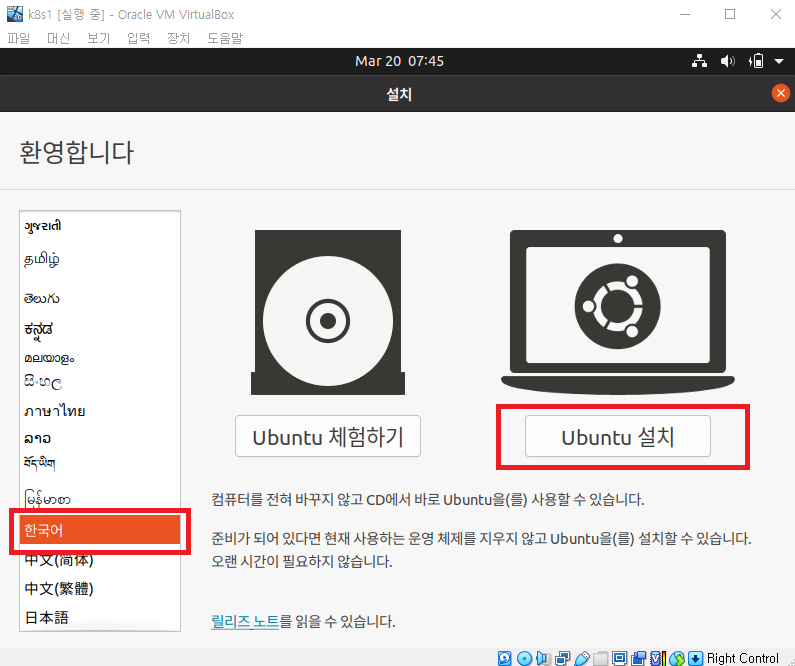
Task: Click the VirtualBox CPU execution indicator
Action: point(658,658)
